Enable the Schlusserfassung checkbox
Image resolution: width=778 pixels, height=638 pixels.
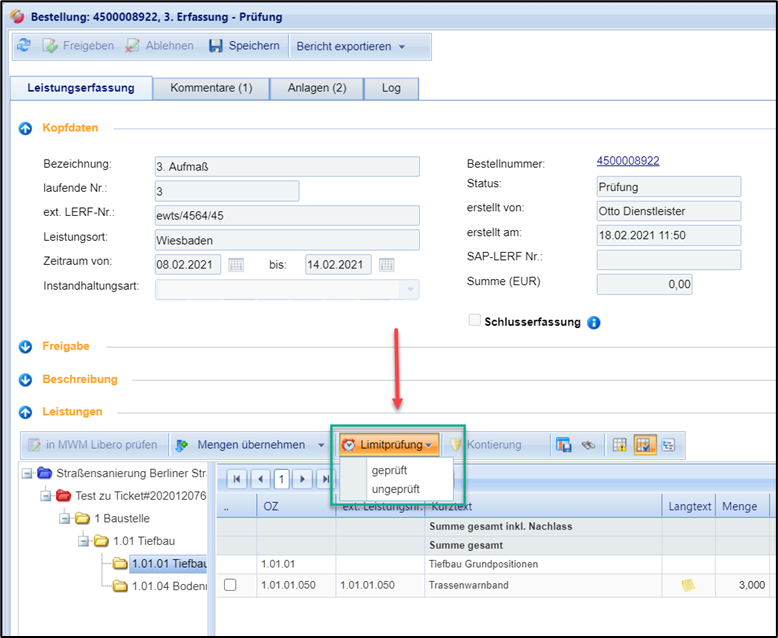[x=475, y=321]
